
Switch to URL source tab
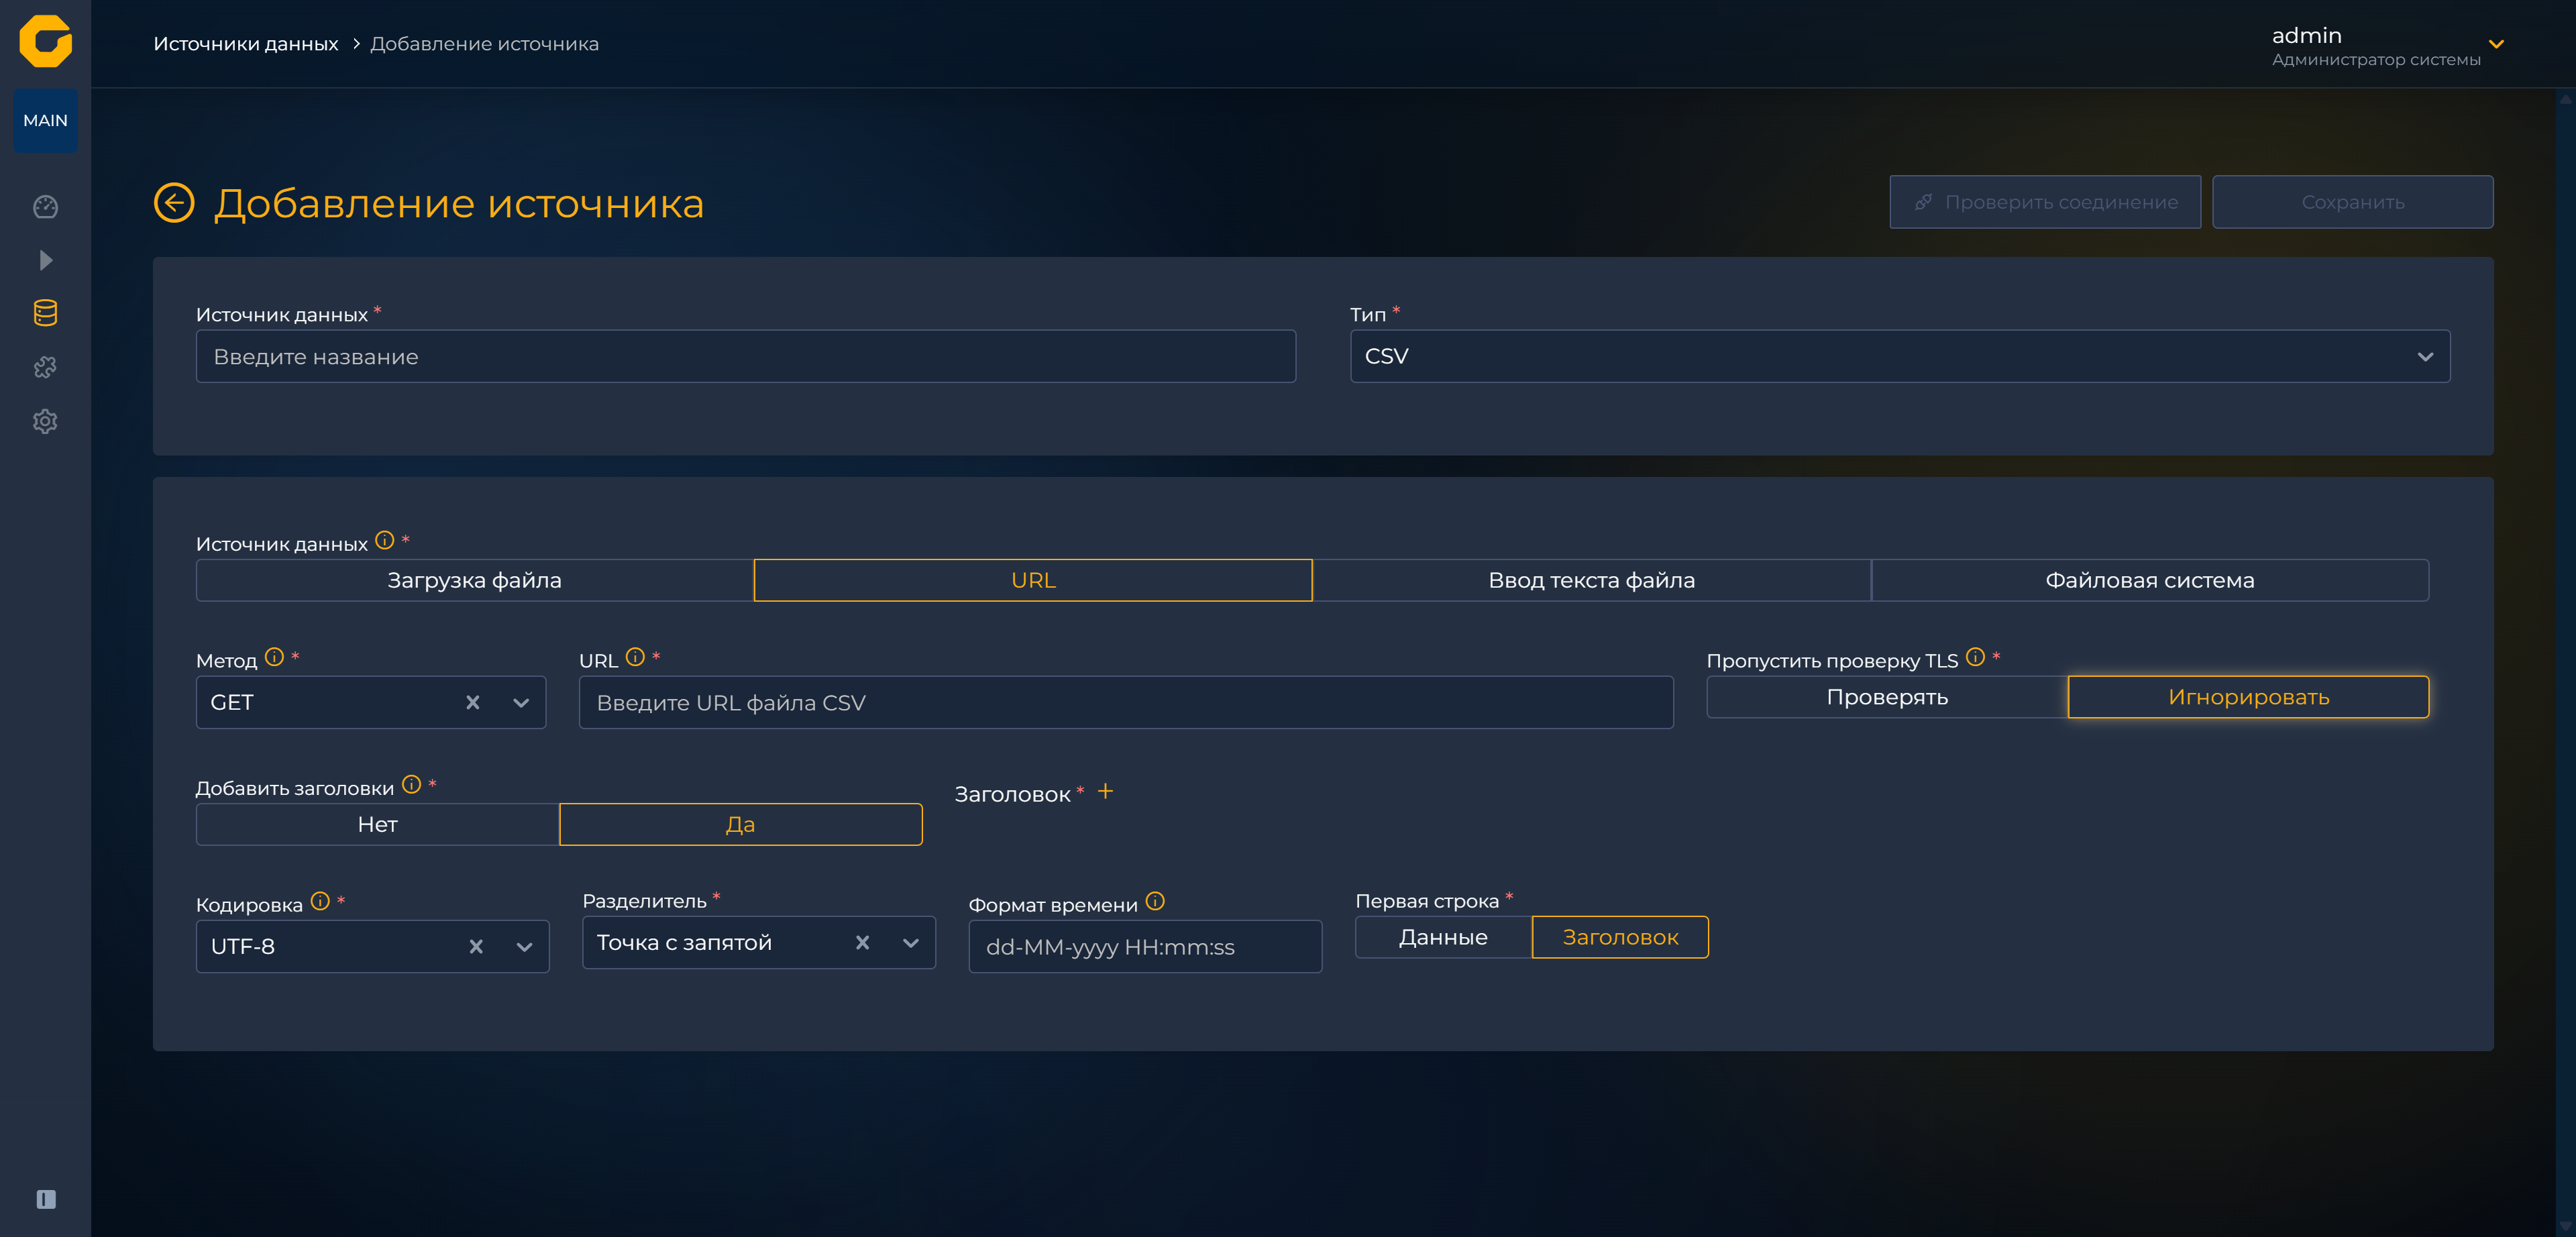(1033, 581)
